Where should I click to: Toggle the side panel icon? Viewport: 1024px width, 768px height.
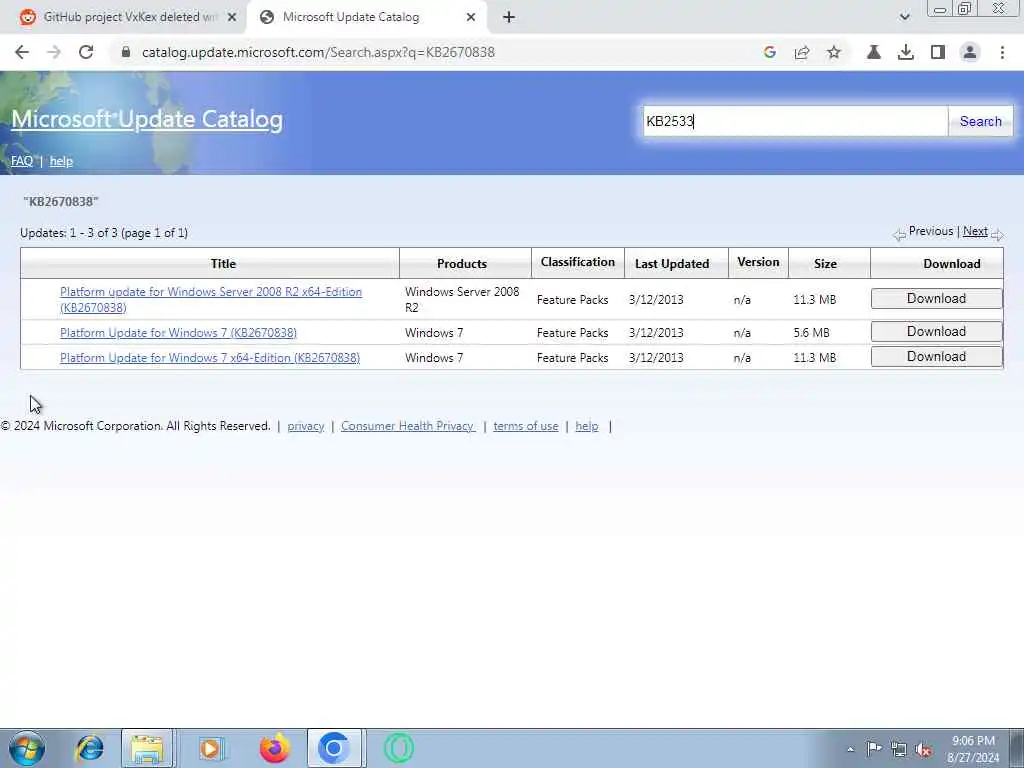pyautogui.click(x=938, y=52)
